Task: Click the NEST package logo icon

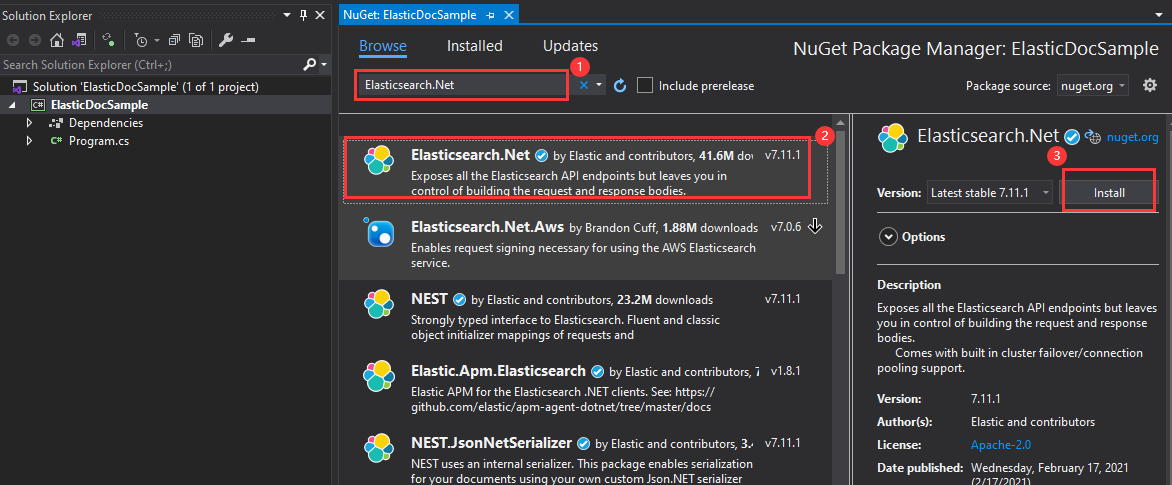Action: tap(379, 304)
